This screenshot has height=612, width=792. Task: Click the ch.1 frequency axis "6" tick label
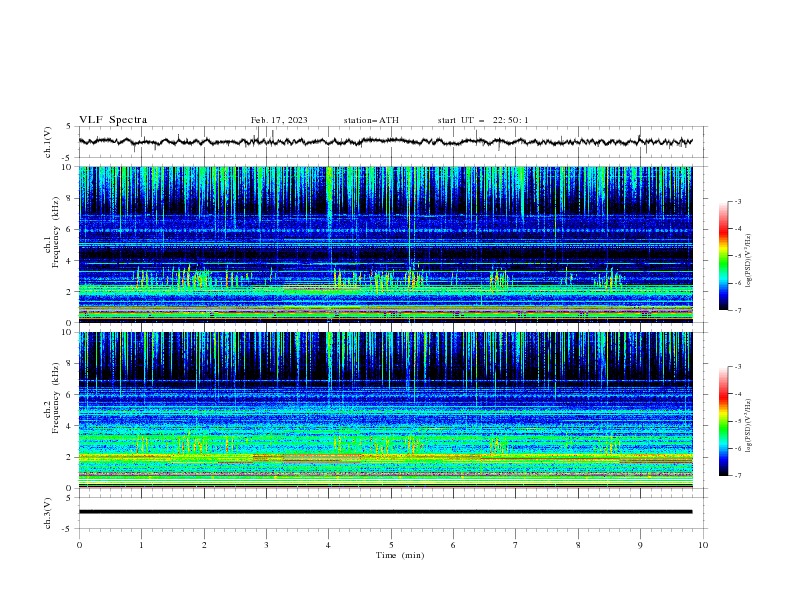[69, 229]
